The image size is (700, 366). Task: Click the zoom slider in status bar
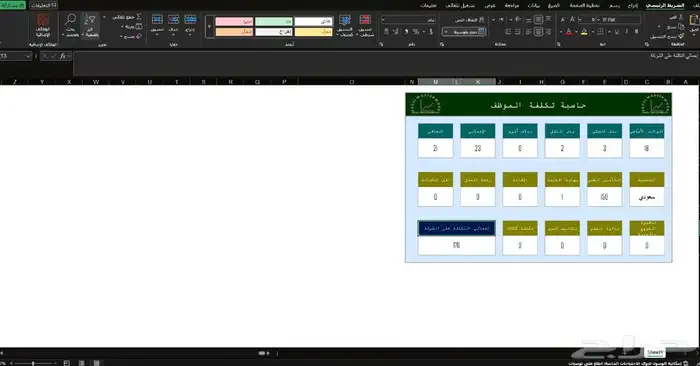pyautogui.click(x=33, y=363)
